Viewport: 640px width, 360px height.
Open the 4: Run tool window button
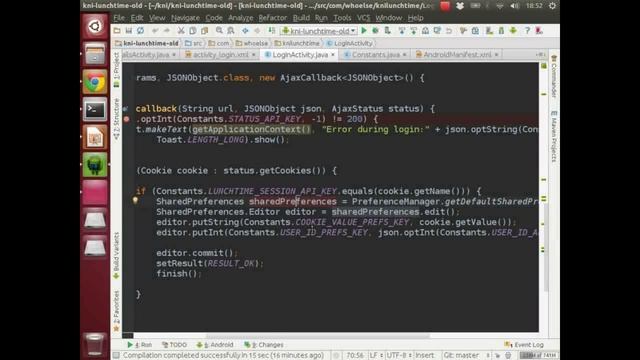(140, 344)
